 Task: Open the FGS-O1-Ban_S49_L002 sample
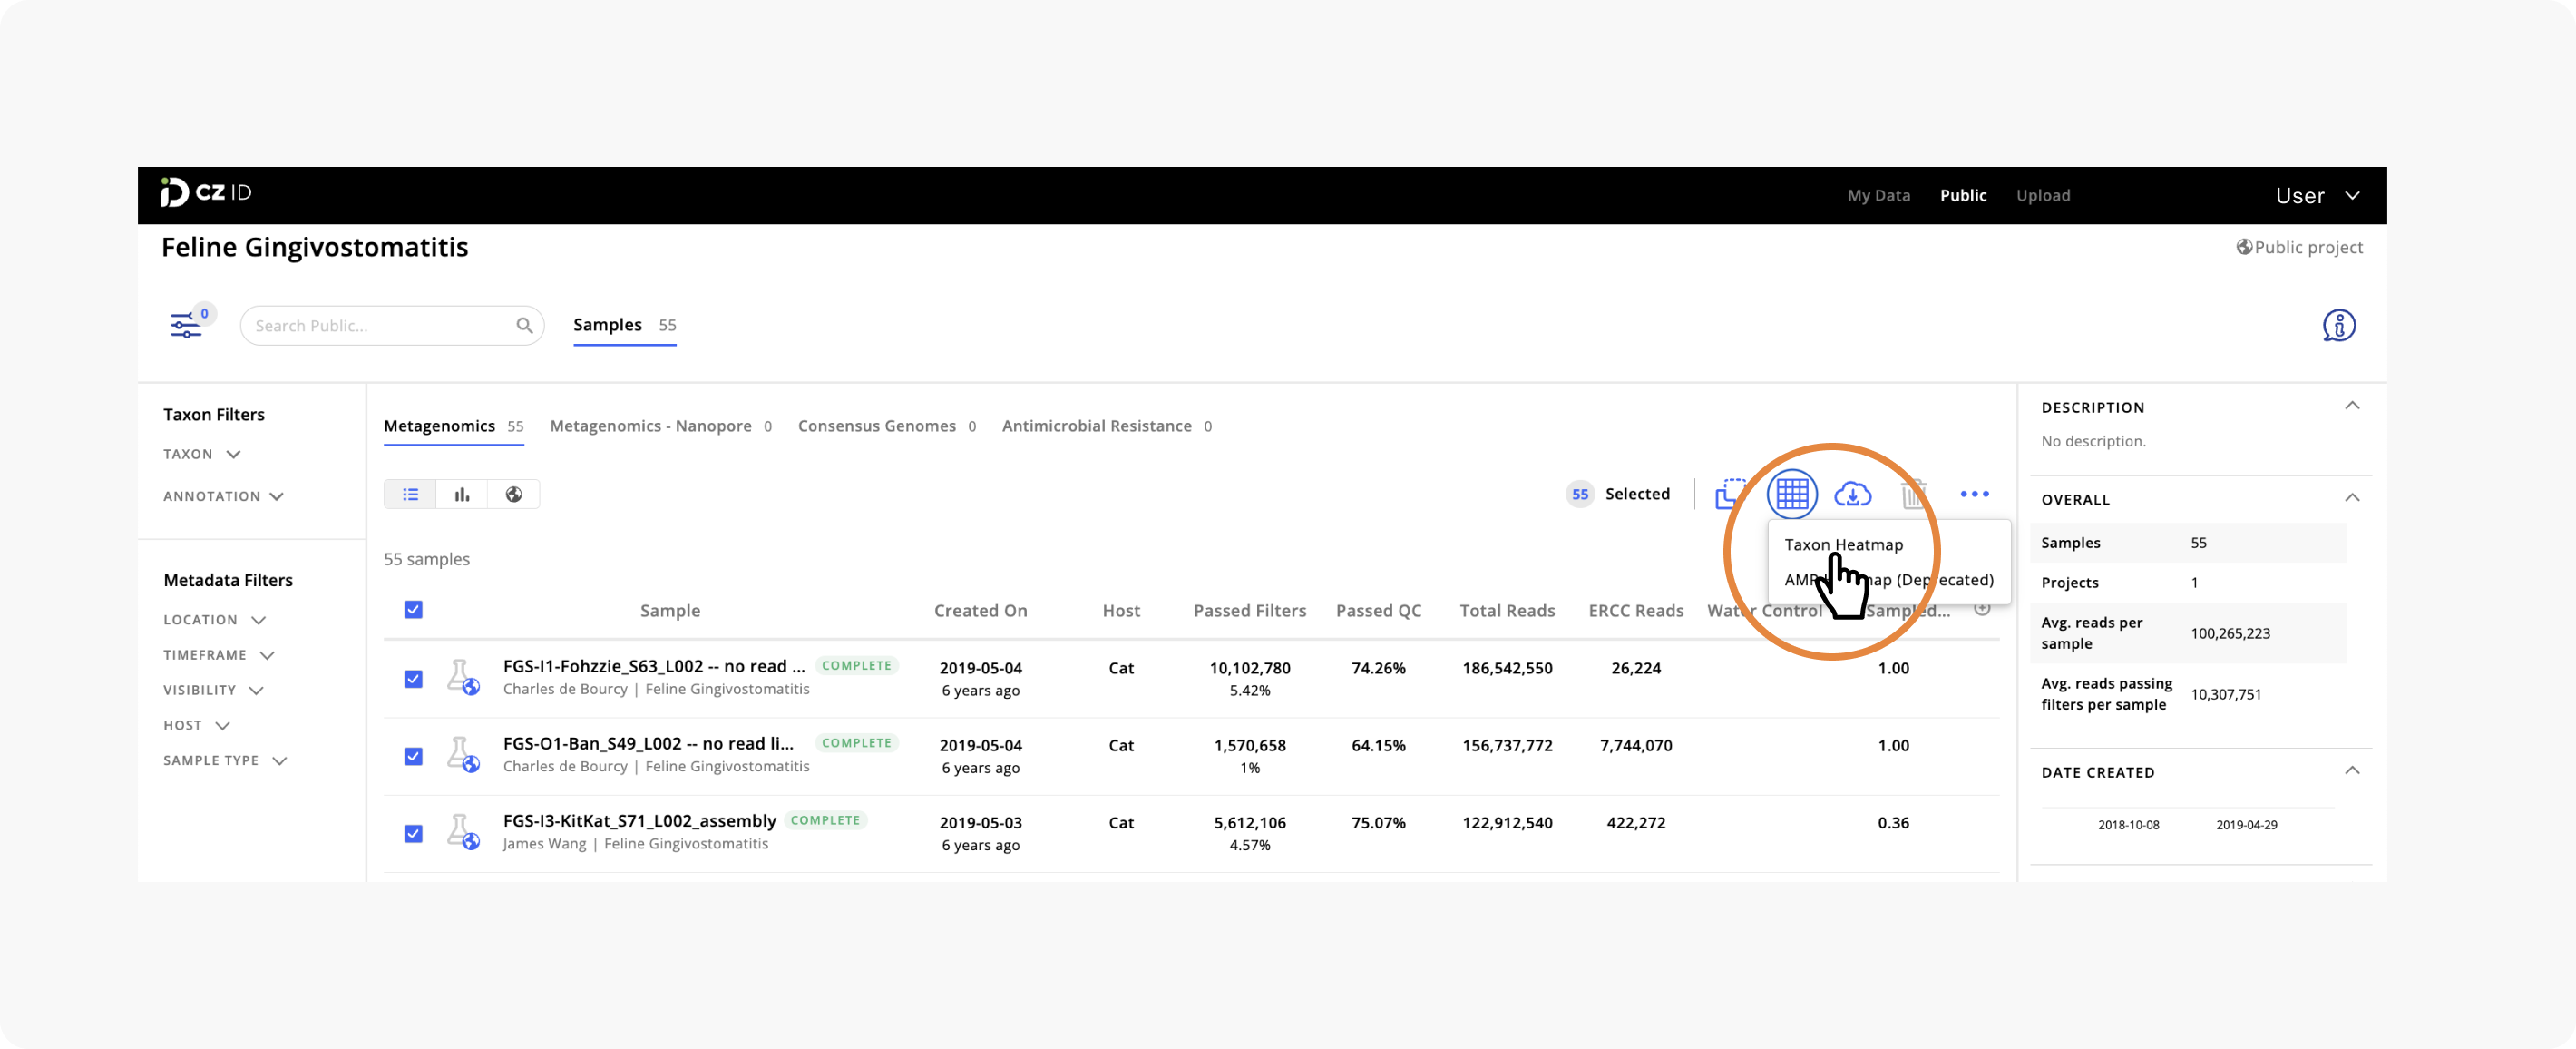pyautogui.click(x=648, y=744)
